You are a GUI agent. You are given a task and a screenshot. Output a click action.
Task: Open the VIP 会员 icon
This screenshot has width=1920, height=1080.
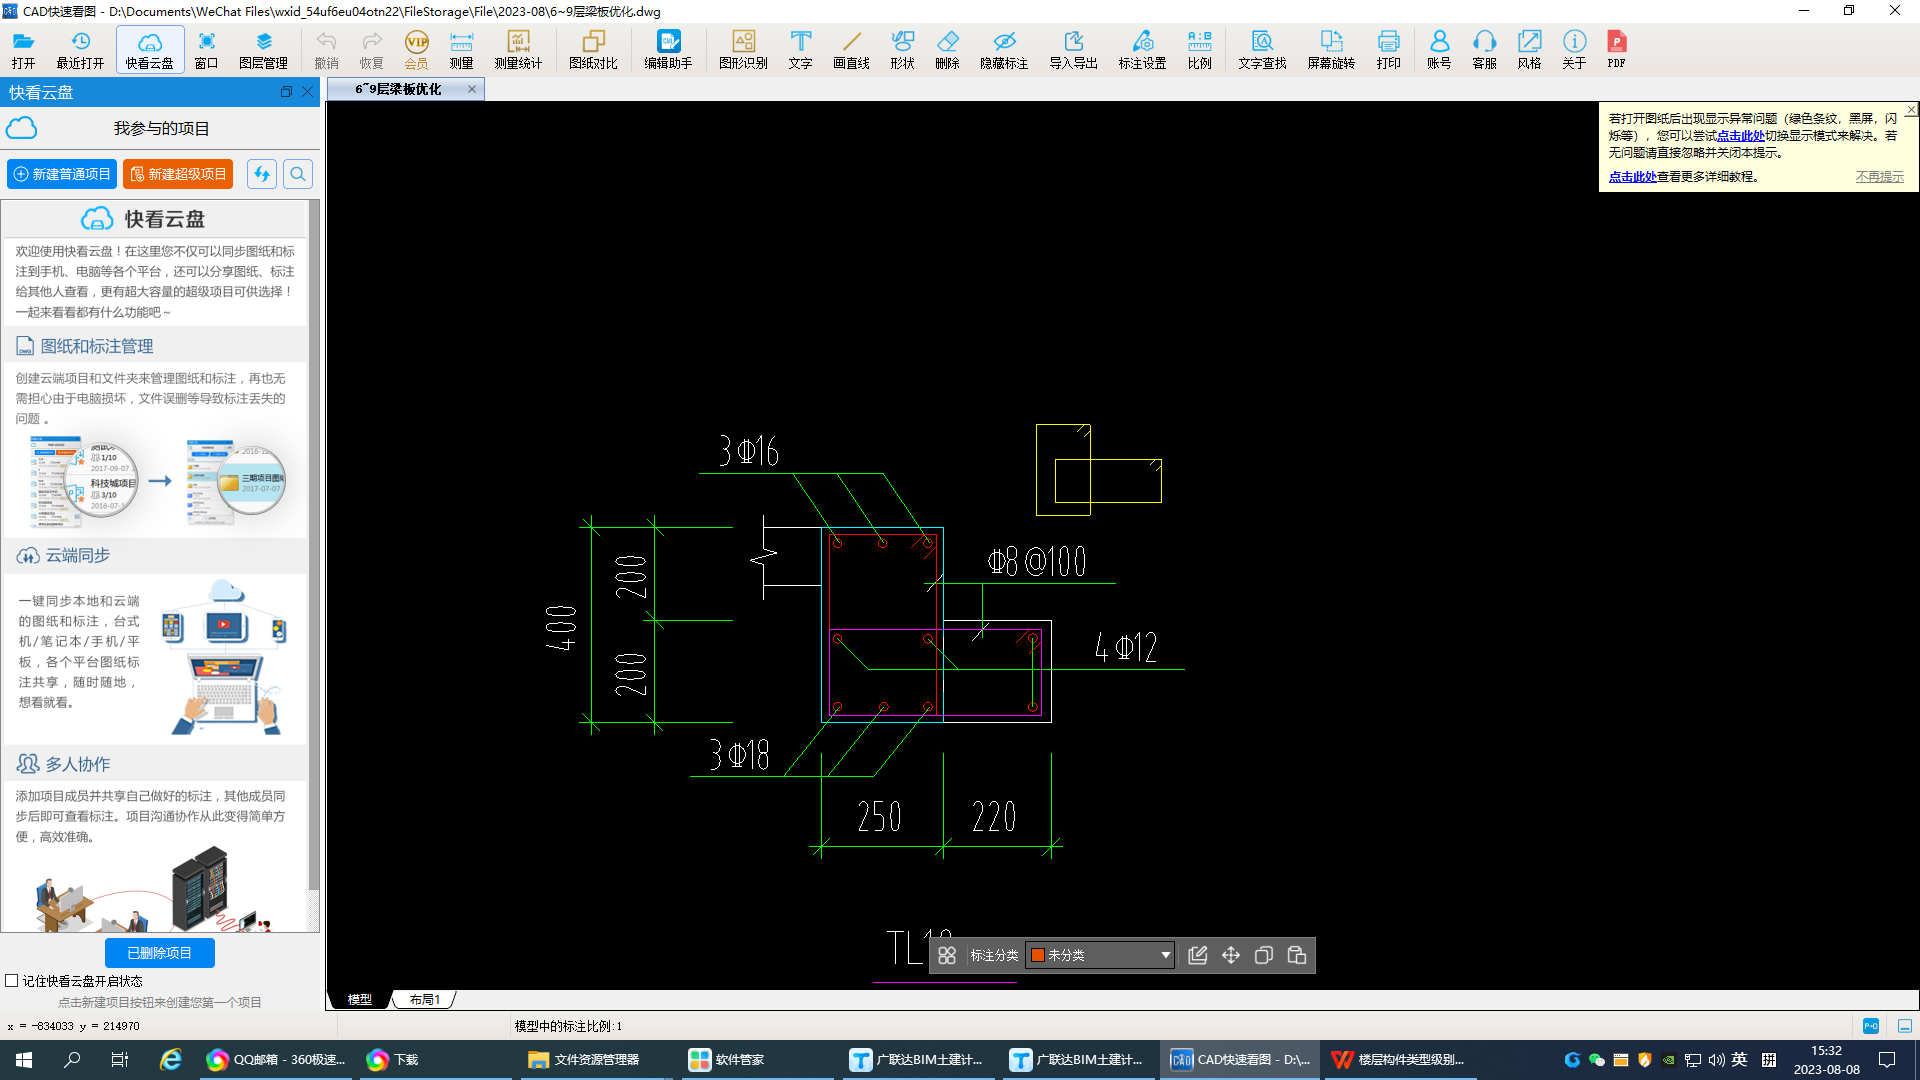point(416,49)
